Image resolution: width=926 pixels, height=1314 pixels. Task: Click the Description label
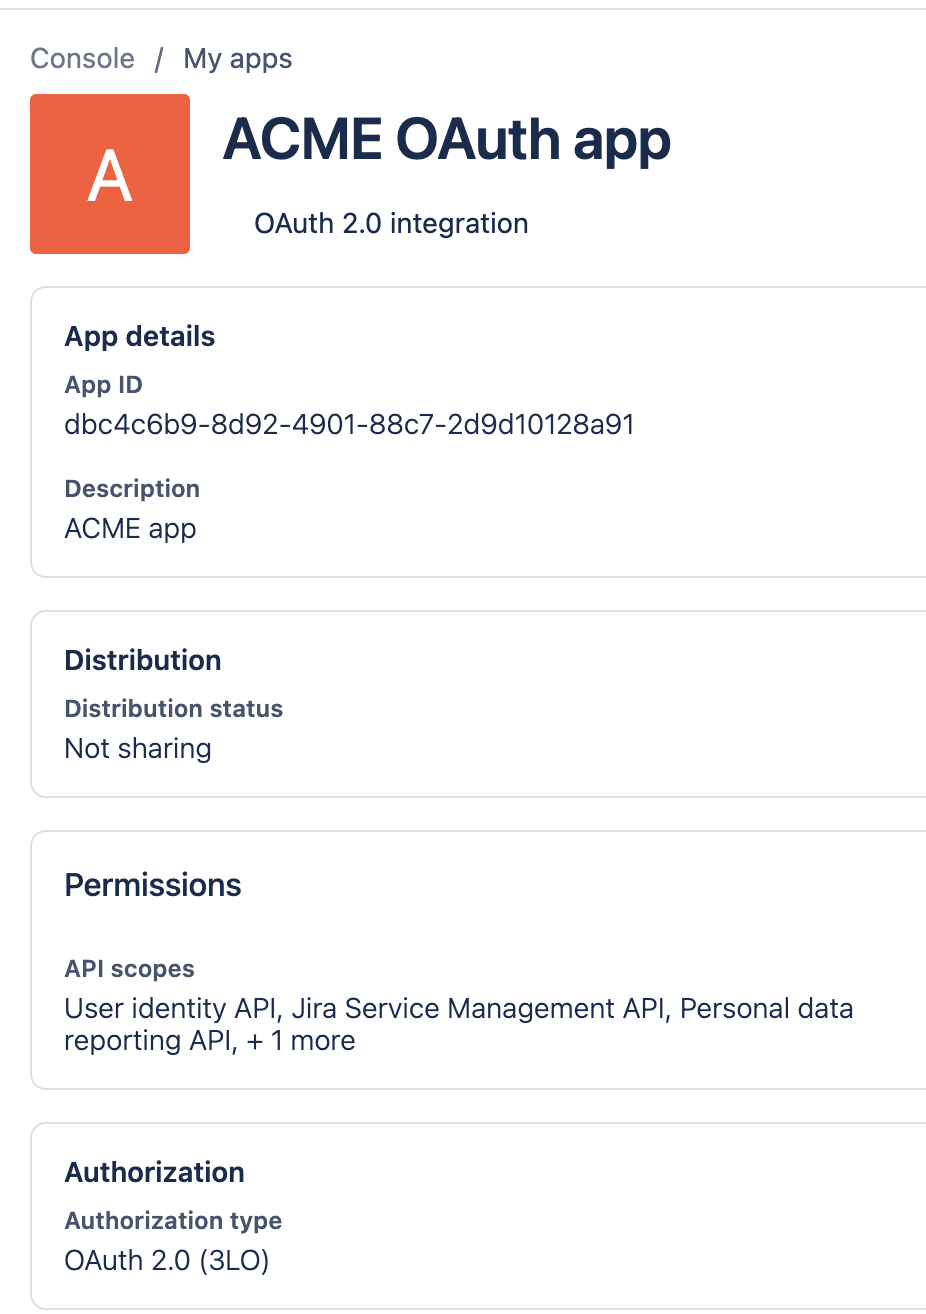coord(132,489)
